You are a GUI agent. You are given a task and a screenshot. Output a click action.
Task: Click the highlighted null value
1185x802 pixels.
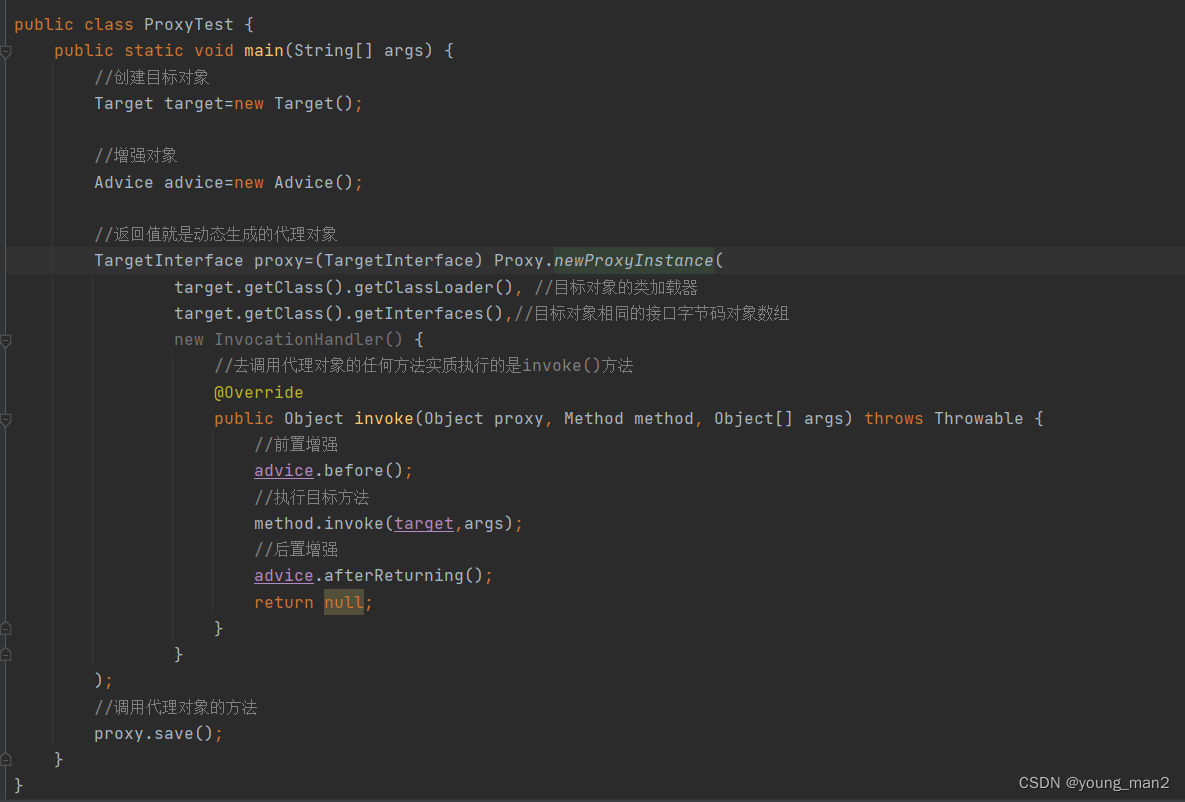click(x=343, y=602)
